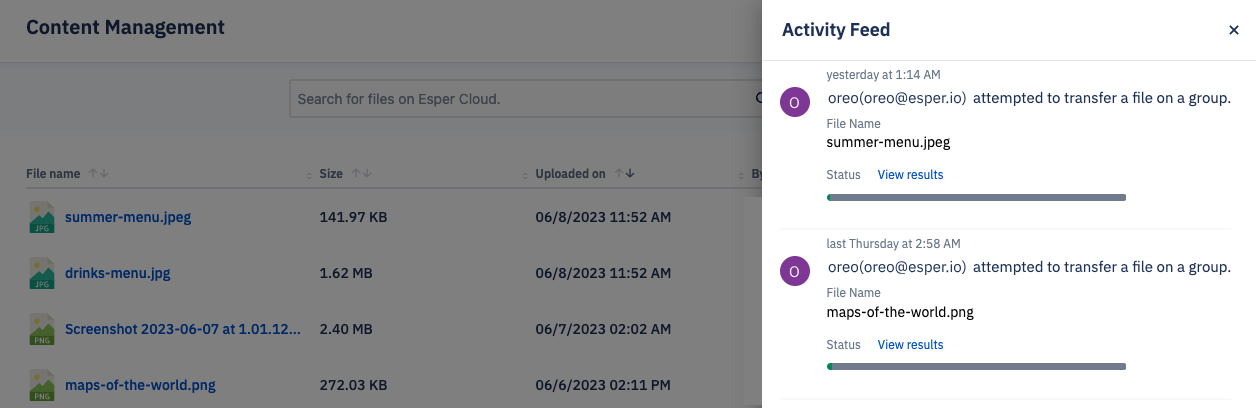The width and height of the screenshot is (1256, 408).
Task: View results for the maps-of-the-world.png transfer
Action: coord(910,345)
